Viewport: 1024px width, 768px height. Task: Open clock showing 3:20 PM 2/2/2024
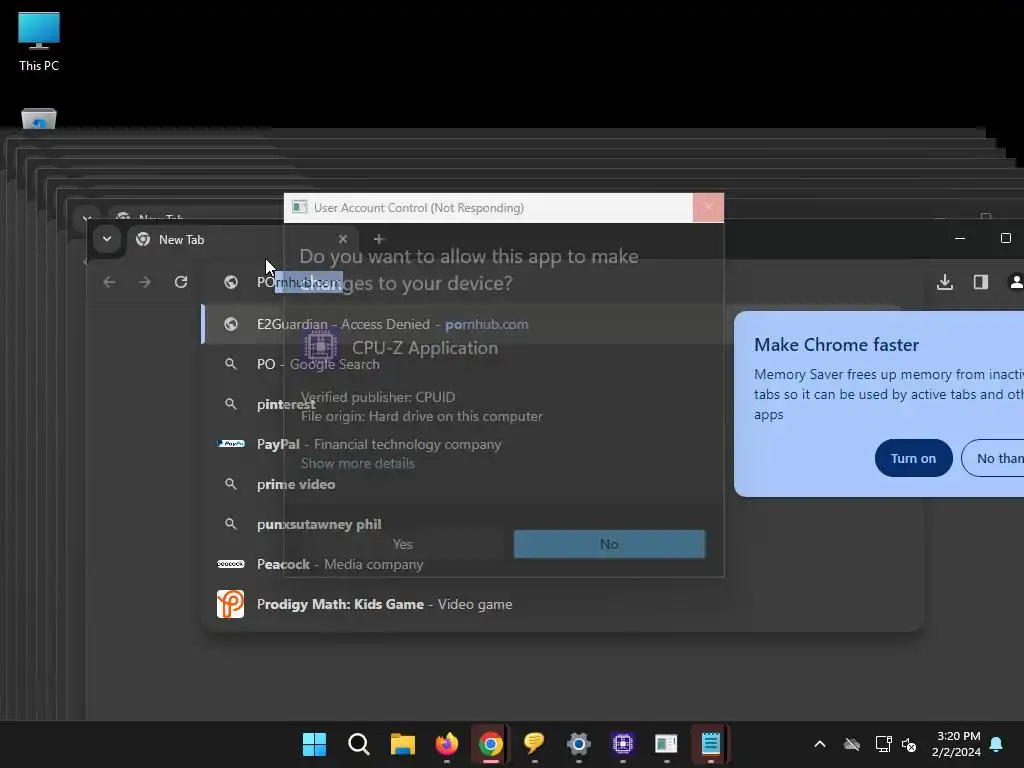click(957, 744)
